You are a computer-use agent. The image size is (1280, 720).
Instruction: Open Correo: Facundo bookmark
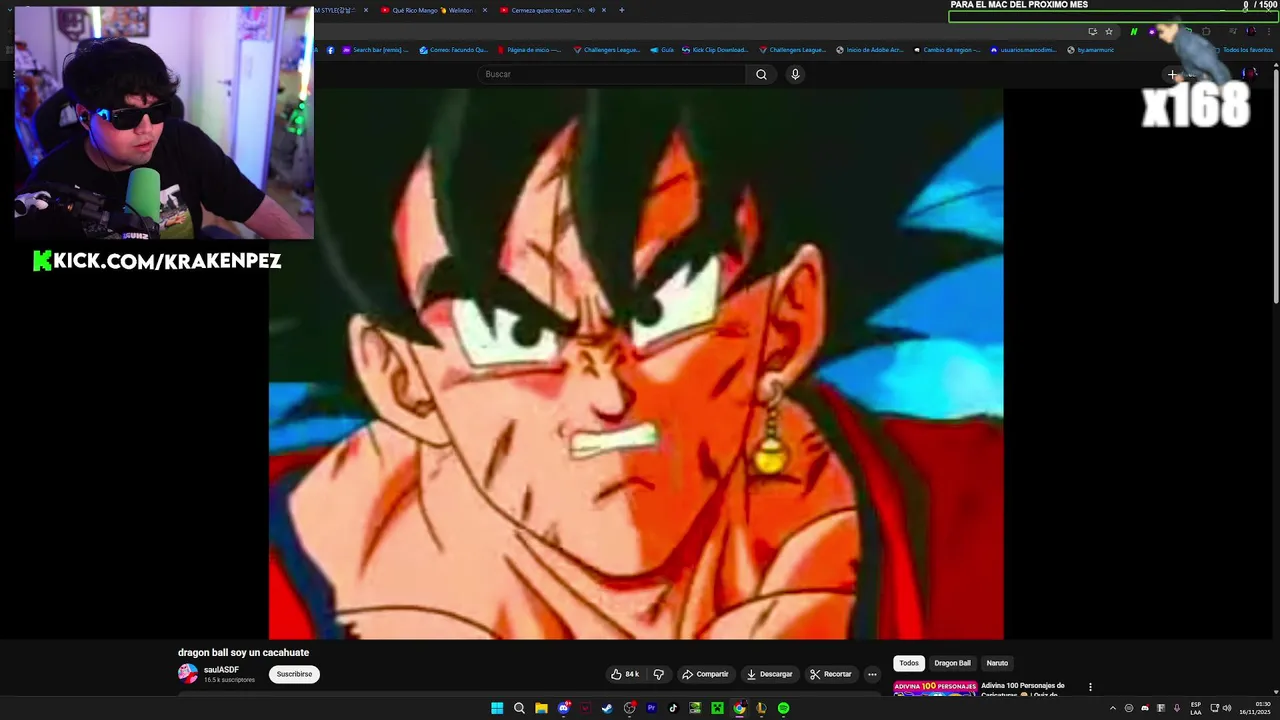click(454, 50)
